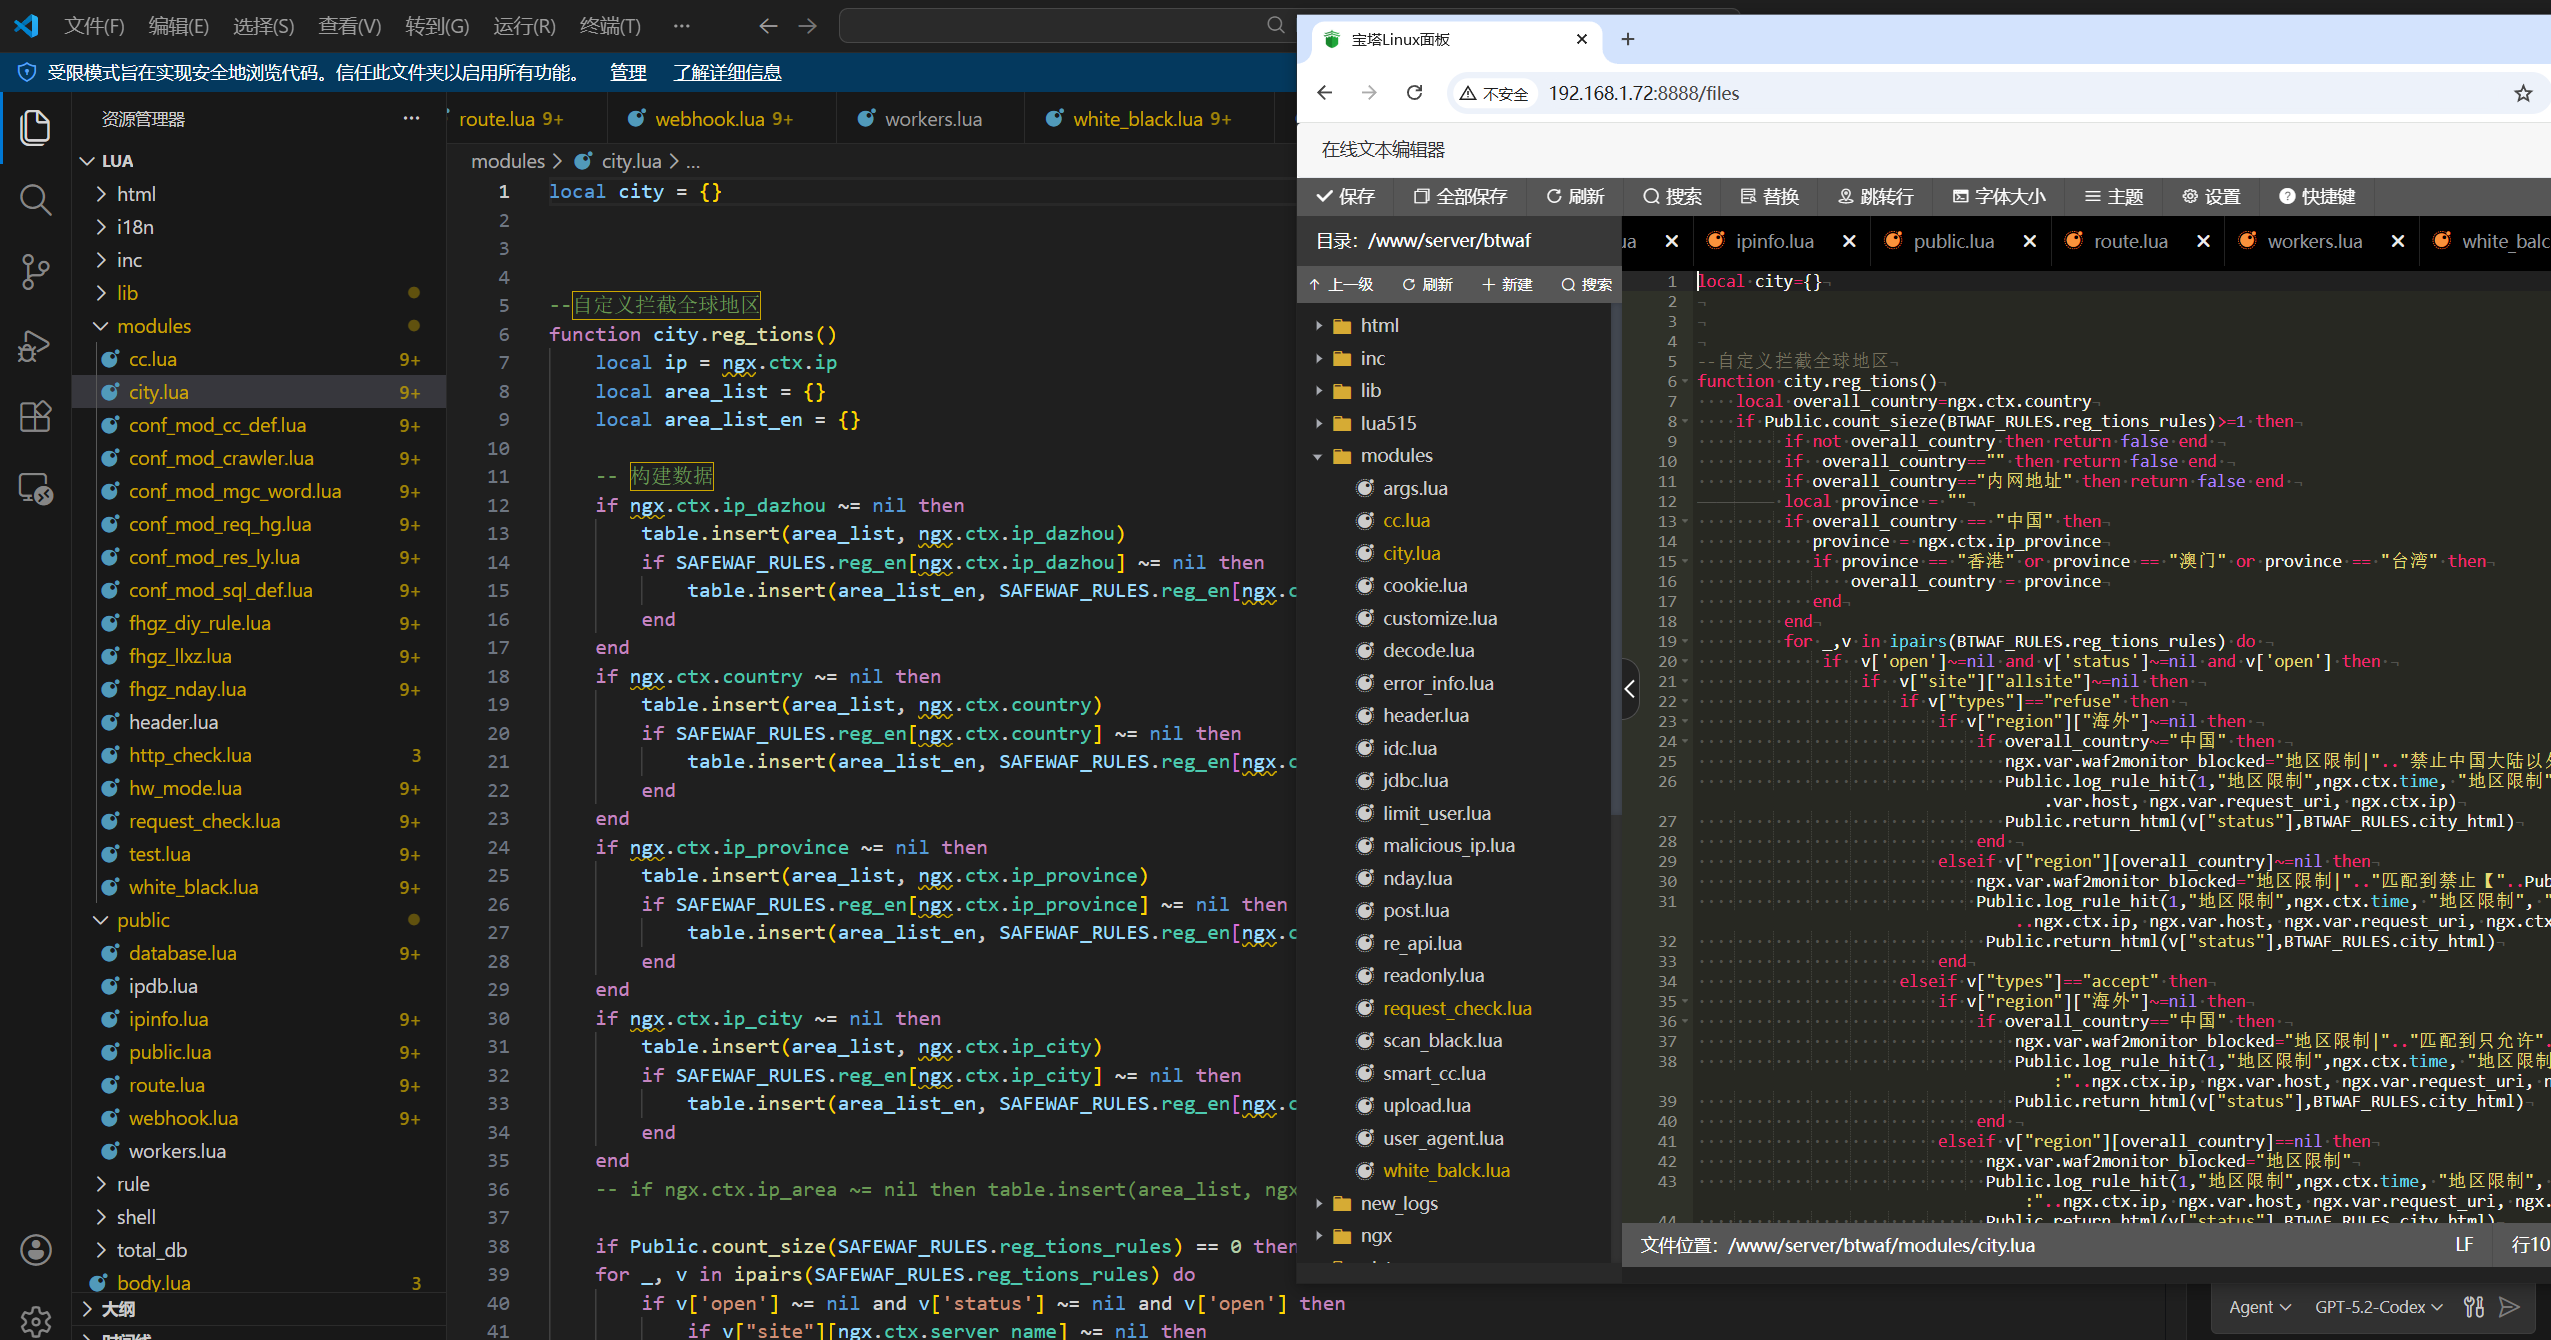Open the GPT-5.2-Codex model dropdown
Viewport: 2551px width, 1340px height.
(x=2378, y=1307)
